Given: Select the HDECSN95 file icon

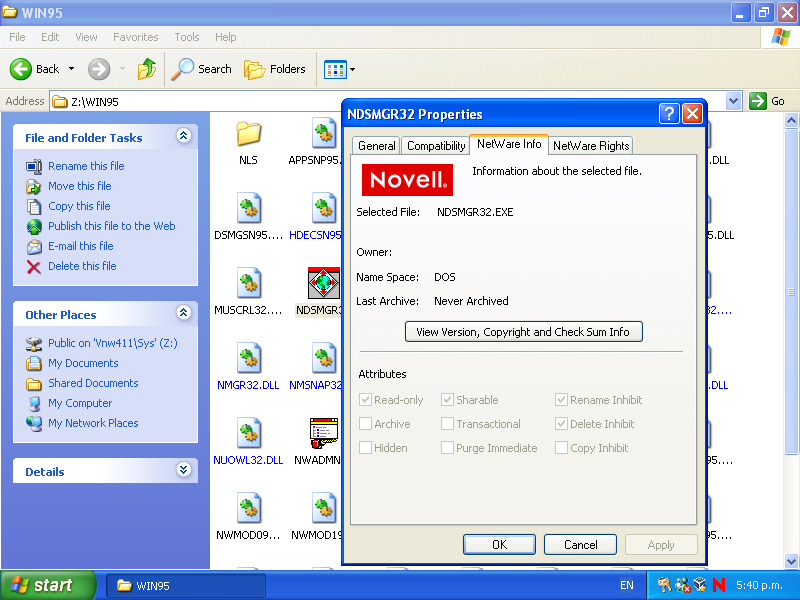Looking at the screenshot, I should [x=324, y=208].
